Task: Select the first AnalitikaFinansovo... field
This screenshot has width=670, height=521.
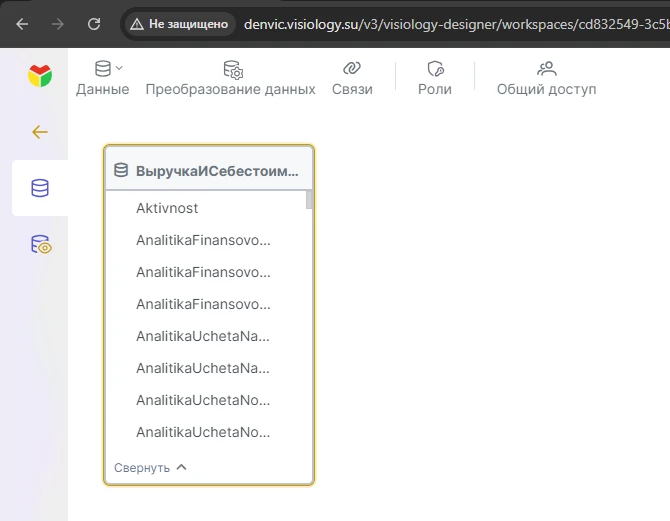Action: click(203, 240)
